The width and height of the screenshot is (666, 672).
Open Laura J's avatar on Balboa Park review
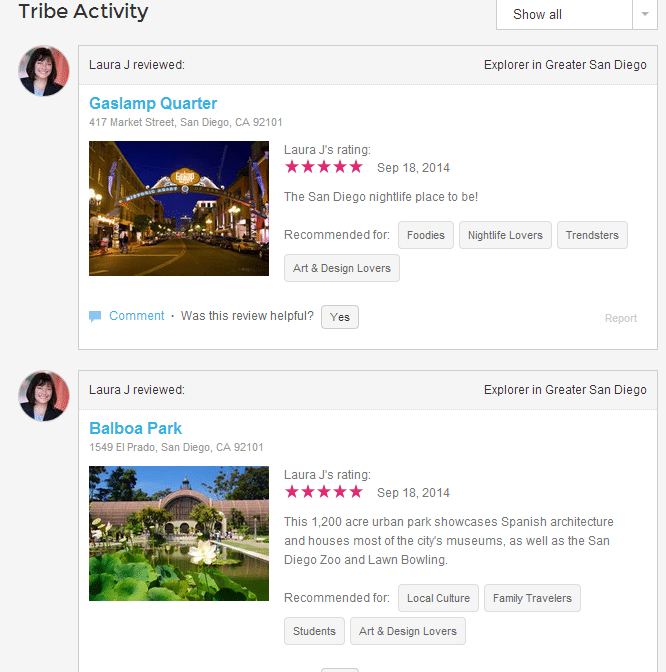coord(44,396)
